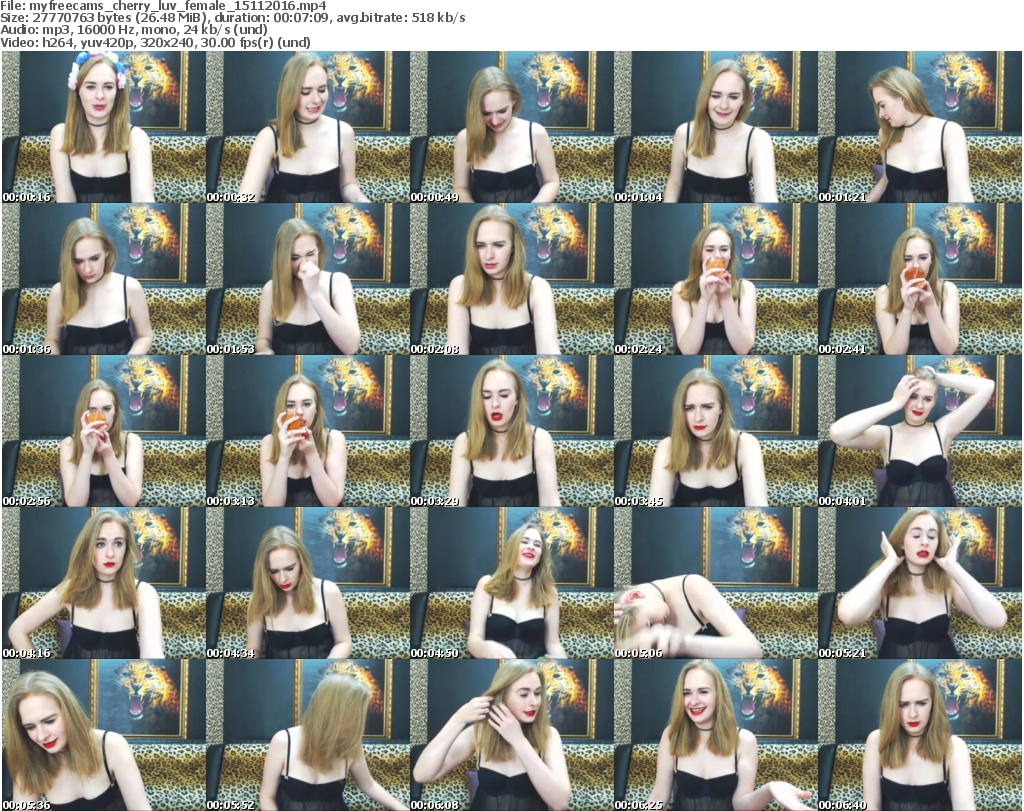1024x811 pixels.
Task: View the frame stamped 00:05:52
Action: coord(308,735)
